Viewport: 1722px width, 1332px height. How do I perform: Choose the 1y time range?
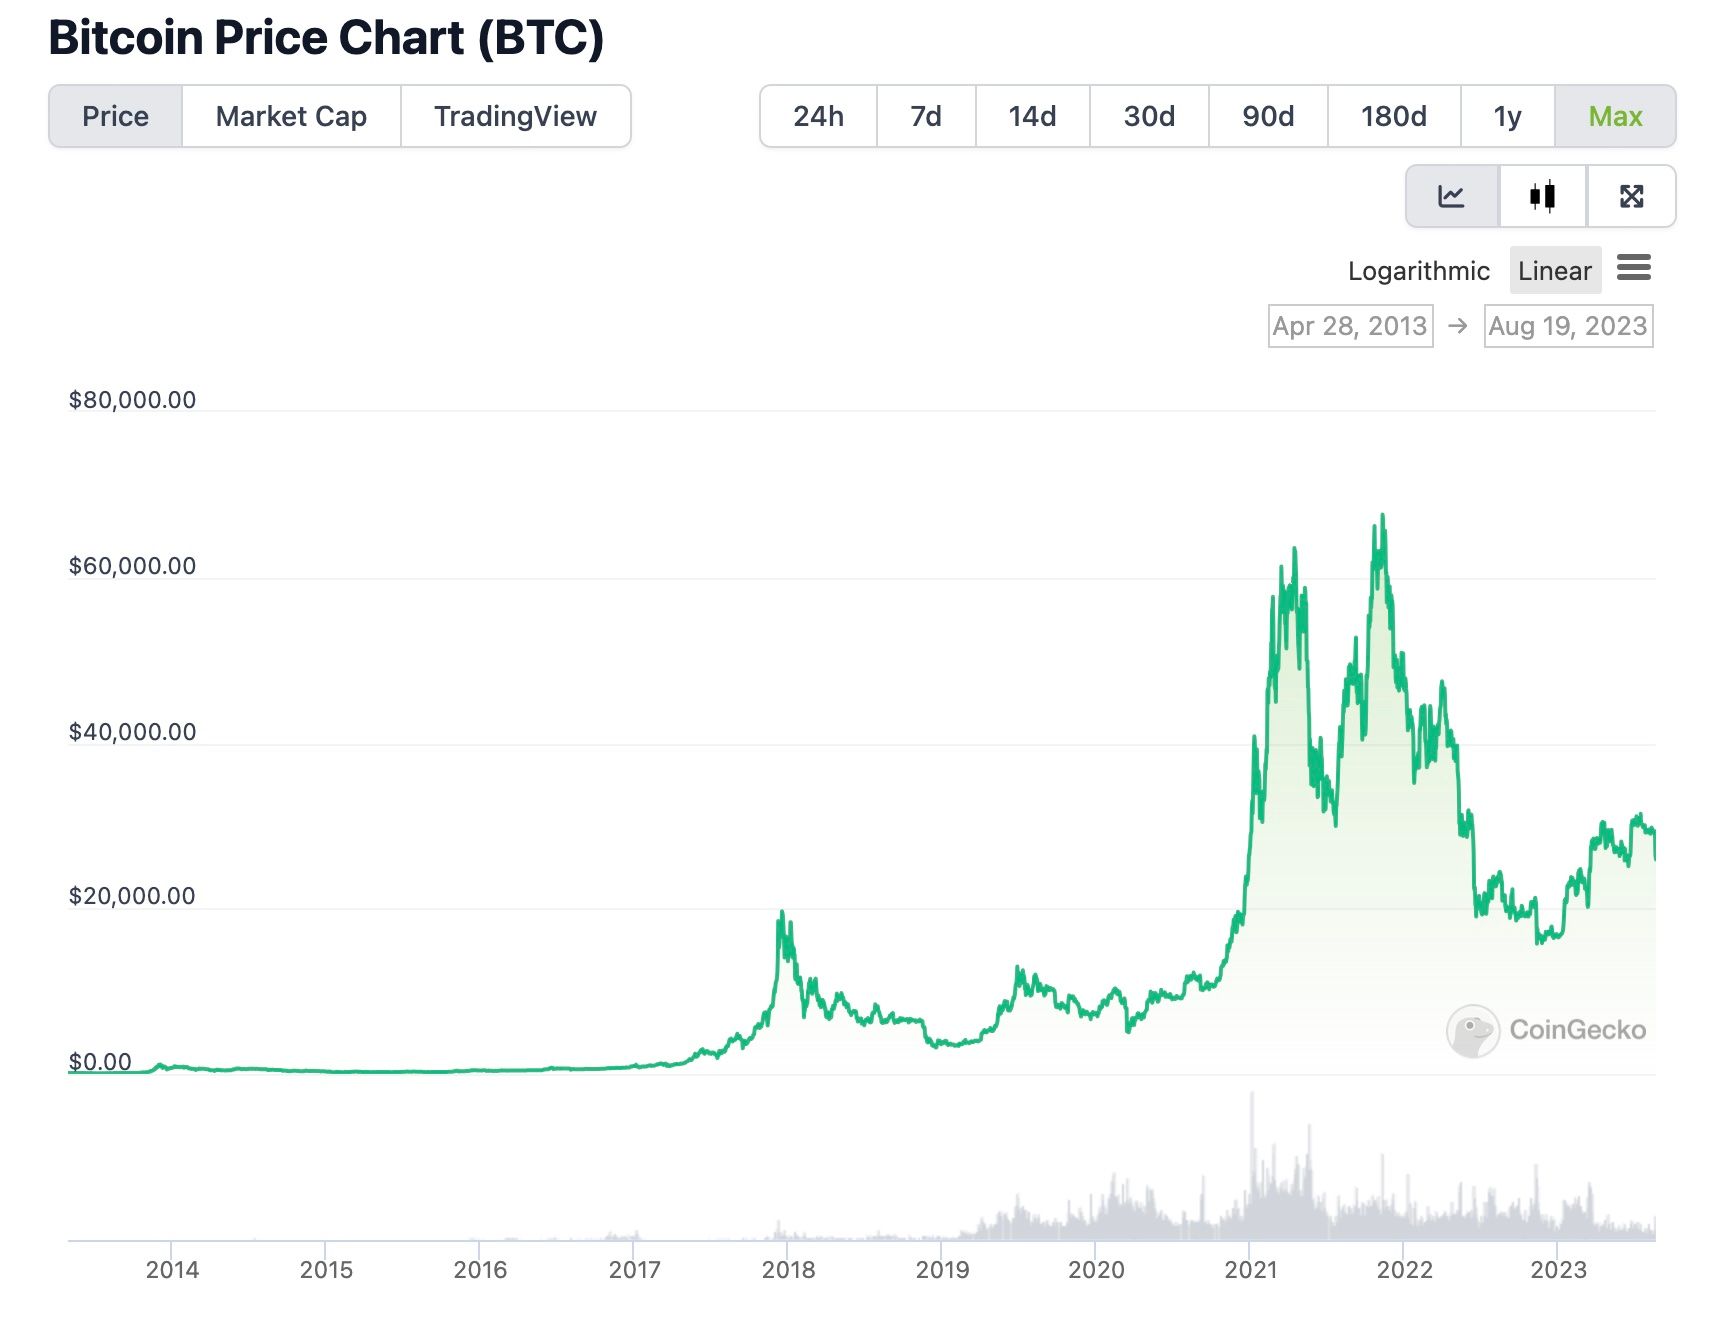(1507, 117)
